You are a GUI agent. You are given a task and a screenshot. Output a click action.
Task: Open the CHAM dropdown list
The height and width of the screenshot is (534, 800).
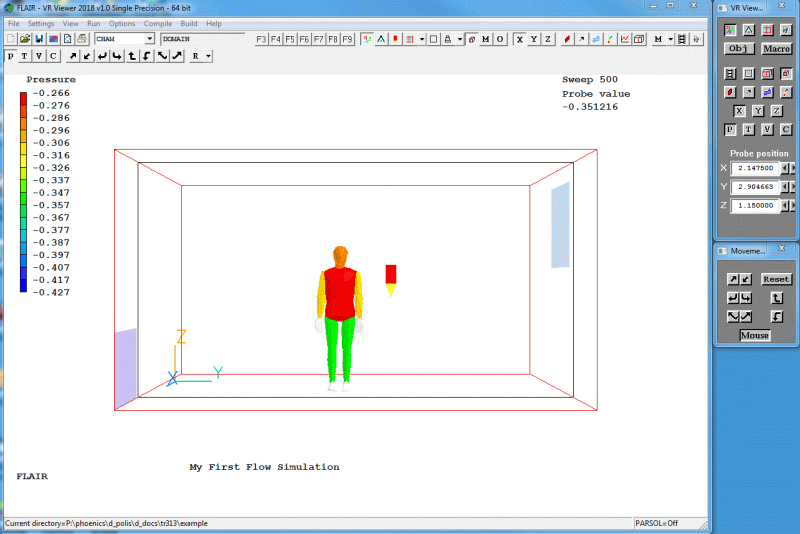click(x=150, y=39)
